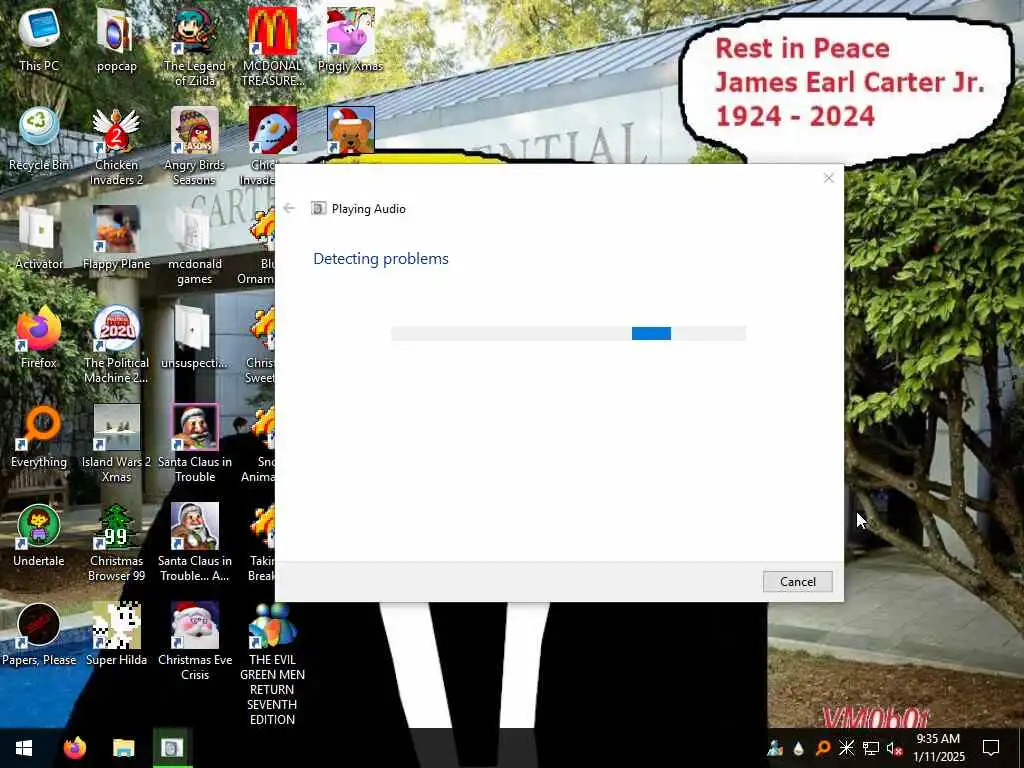Click the network tray icon
The width and height of the screenshot is (1024, 768).
pos(870,748)
